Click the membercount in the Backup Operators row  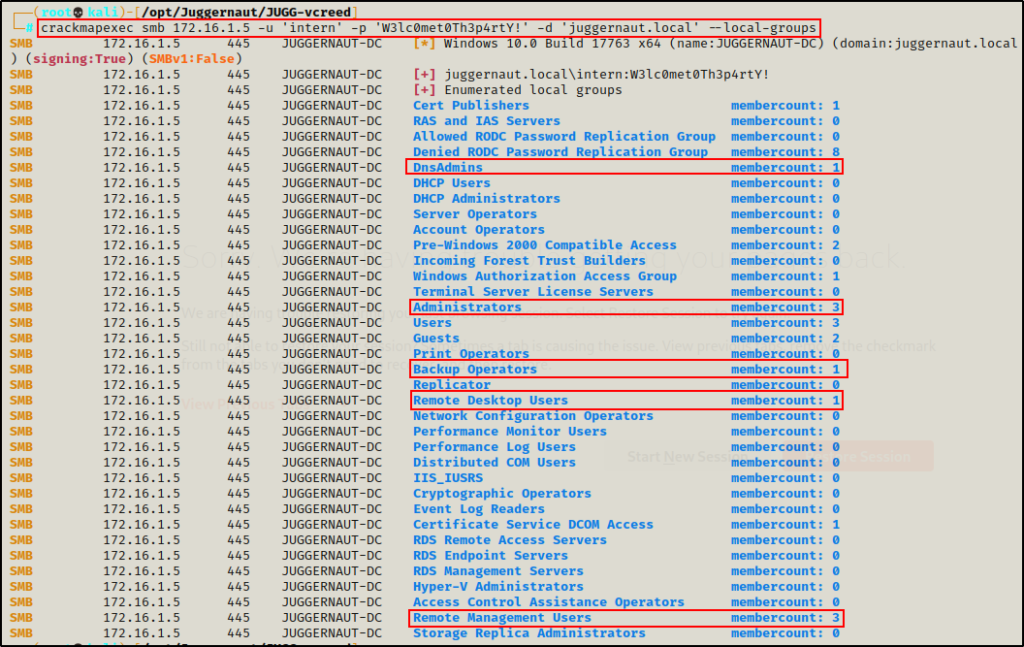point(835,370)
